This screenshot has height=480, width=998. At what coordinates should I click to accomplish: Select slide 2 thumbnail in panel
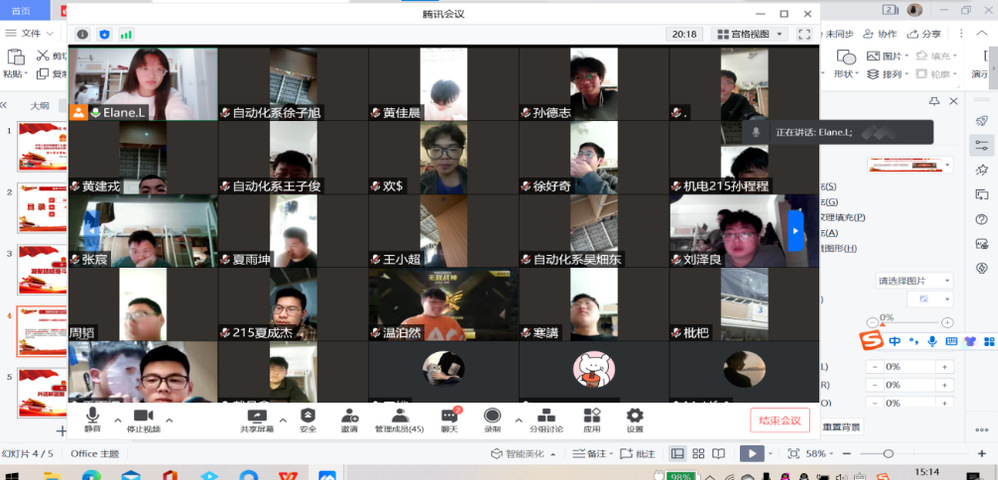tap(41, 208)
